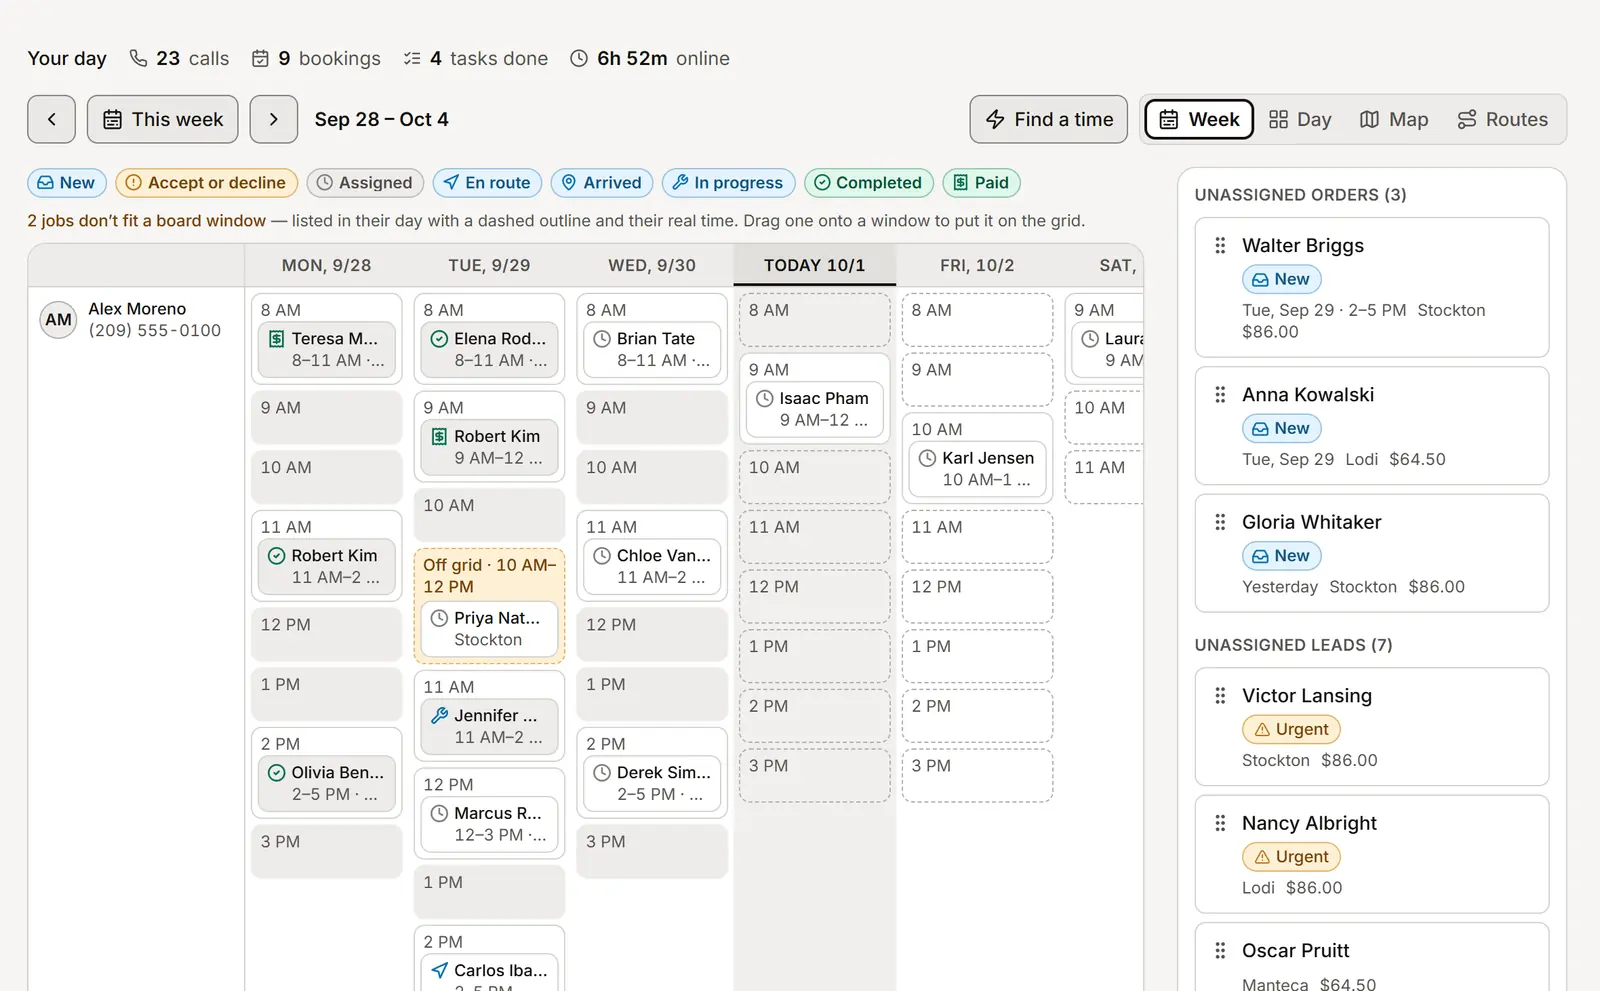Grab the drag handle on Nancy Albright card
The image size is (1600, 991).
click(x=1220, y=823)
